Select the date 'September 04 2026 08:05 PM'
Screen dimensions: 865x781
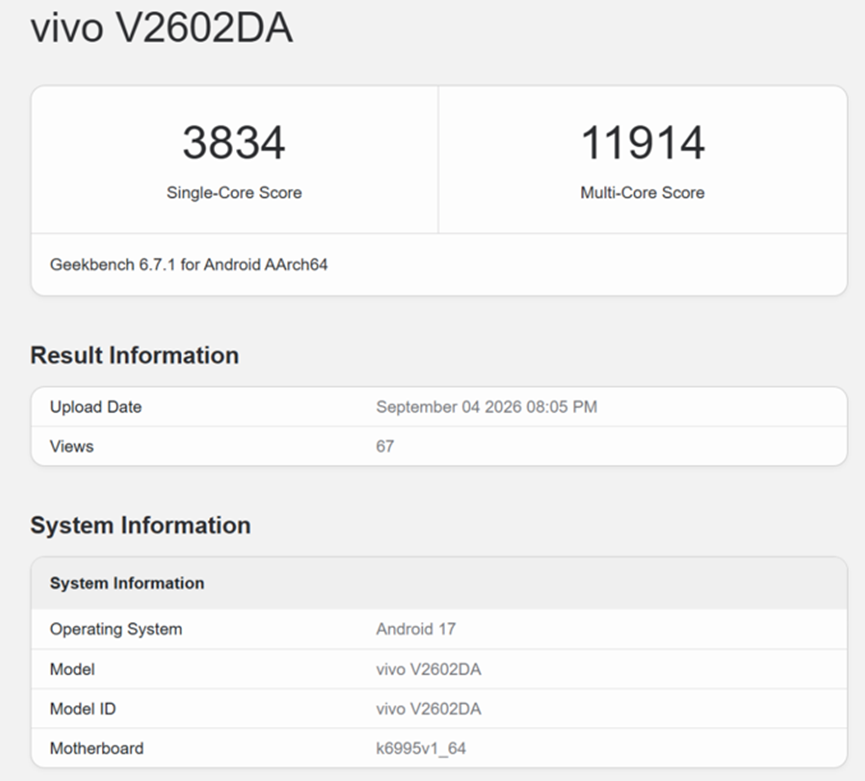tap(487, 407)
